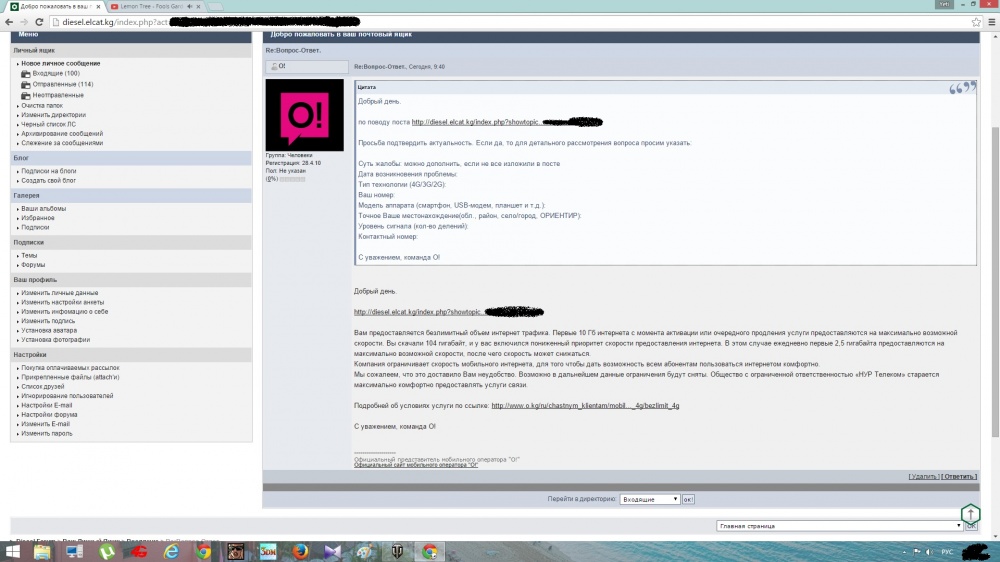Reload the page with the refresh icon
This screenshot has width=1000, height=562.
(39, 22)
